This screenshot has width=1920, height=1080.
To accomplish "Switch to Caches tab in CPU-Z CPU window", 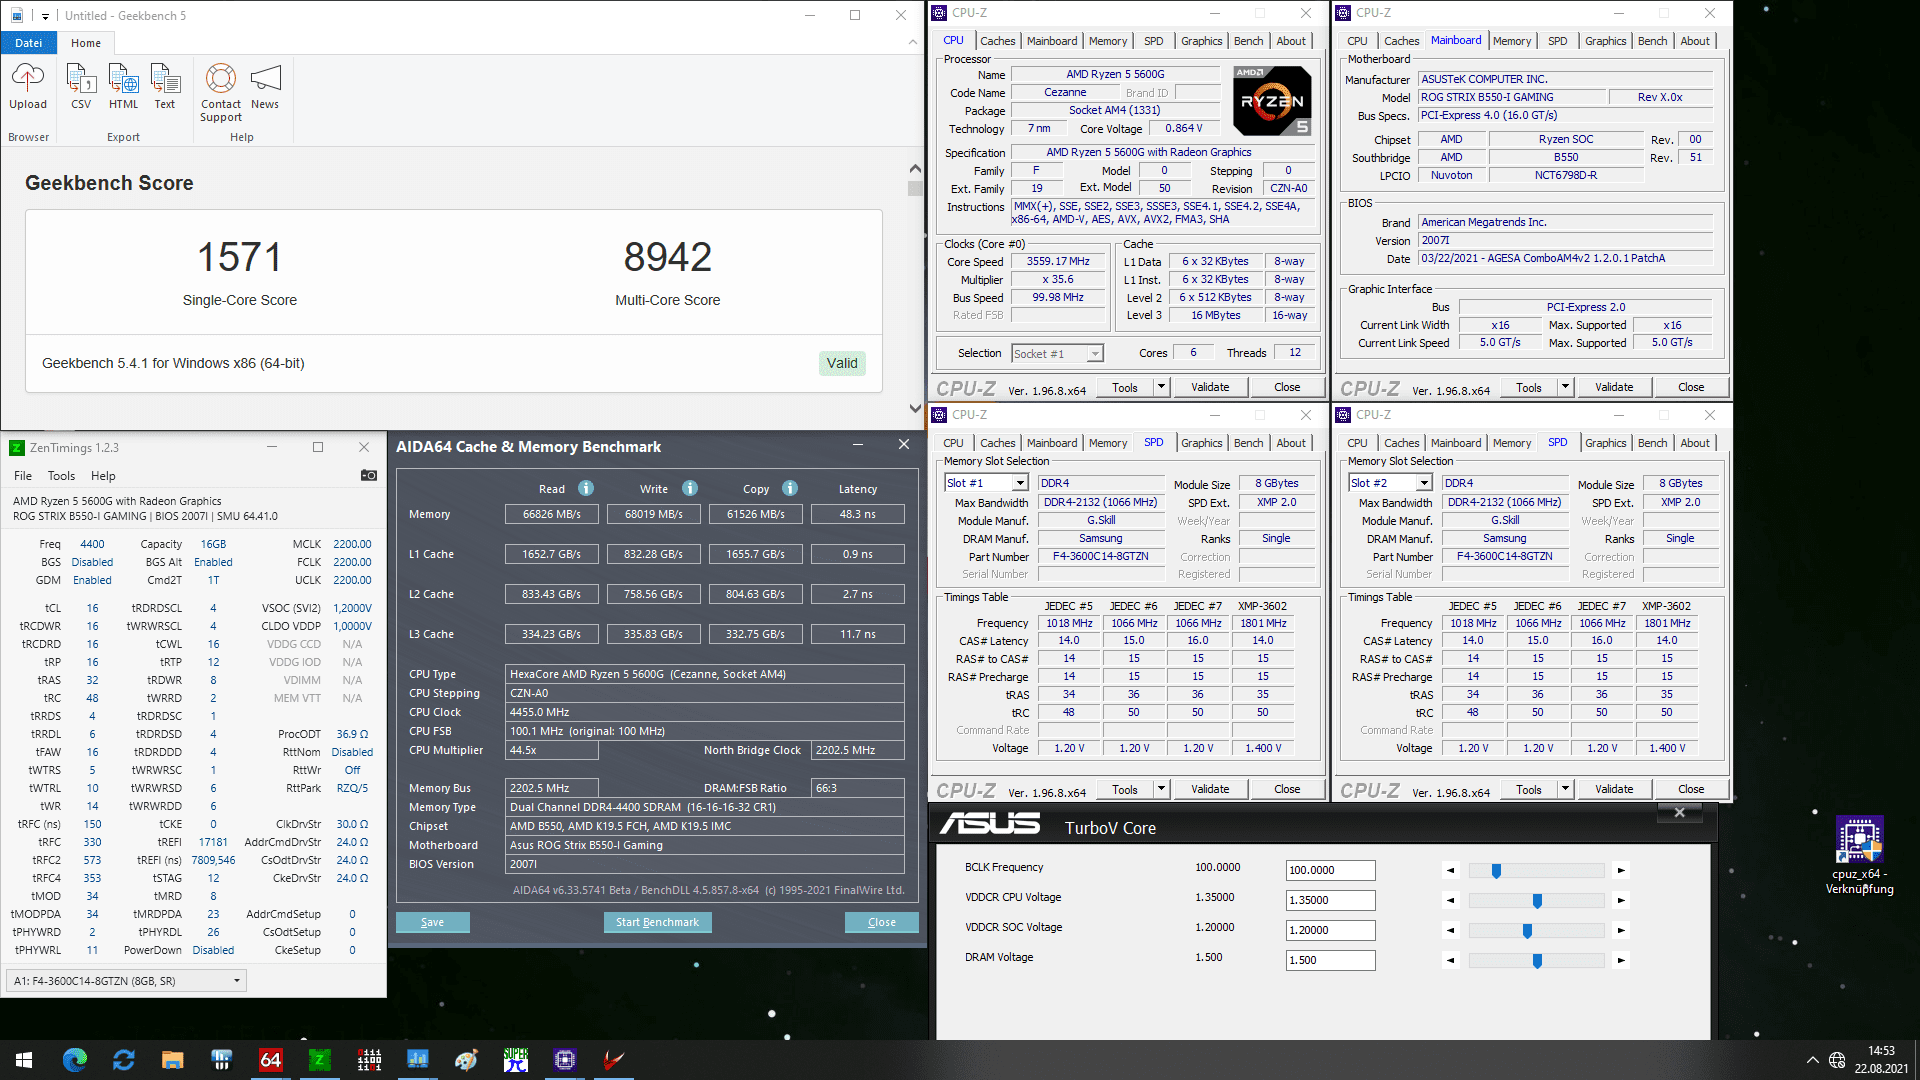I will pyautogui.click(x=997, y=41).
